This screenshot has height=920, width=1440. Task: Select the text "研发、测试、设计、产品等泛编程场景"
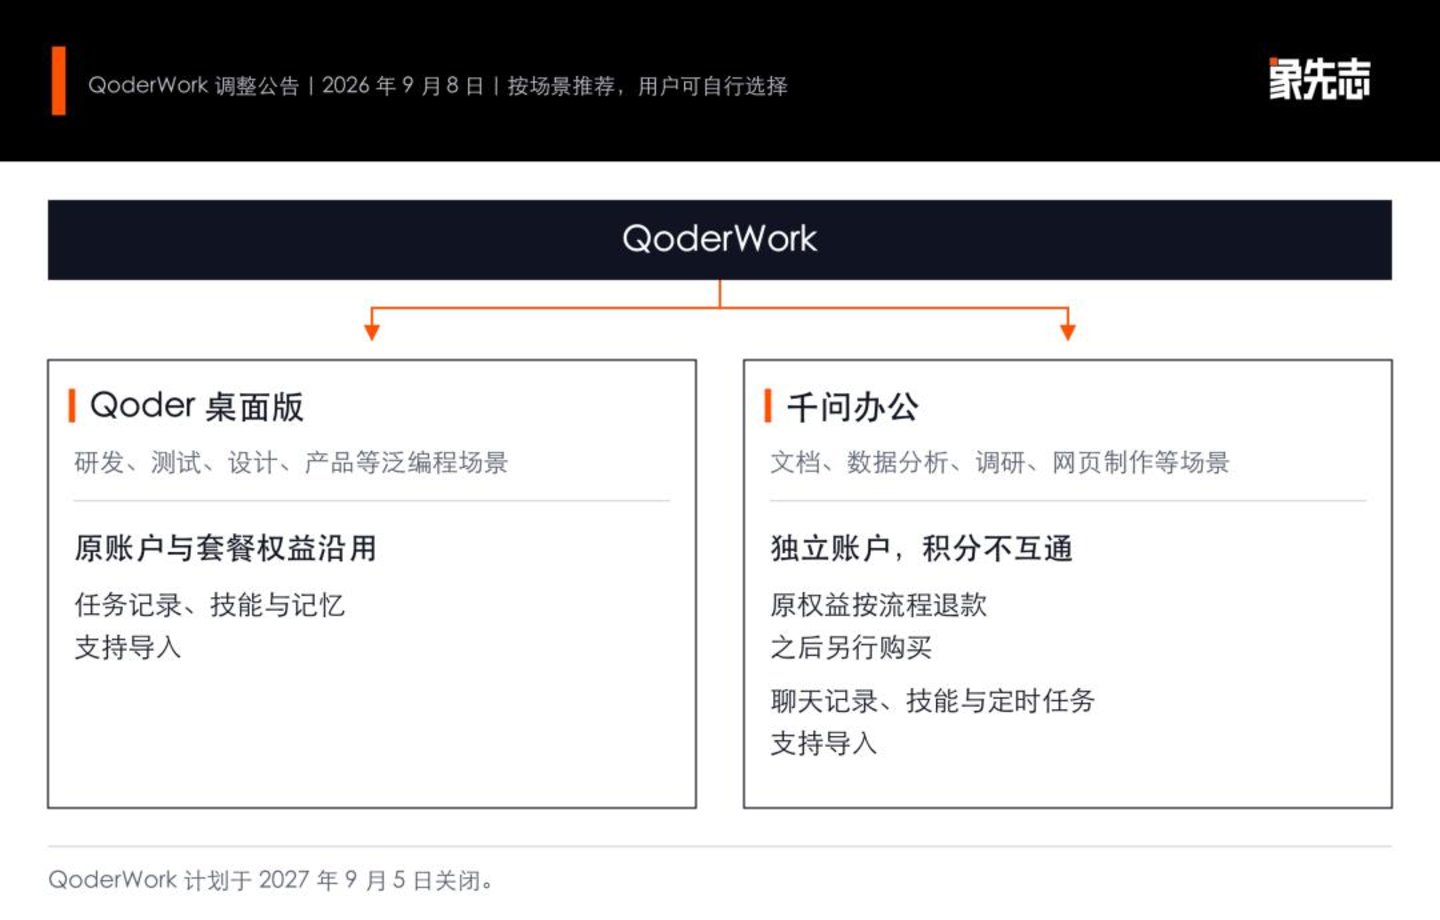(291, 462)
